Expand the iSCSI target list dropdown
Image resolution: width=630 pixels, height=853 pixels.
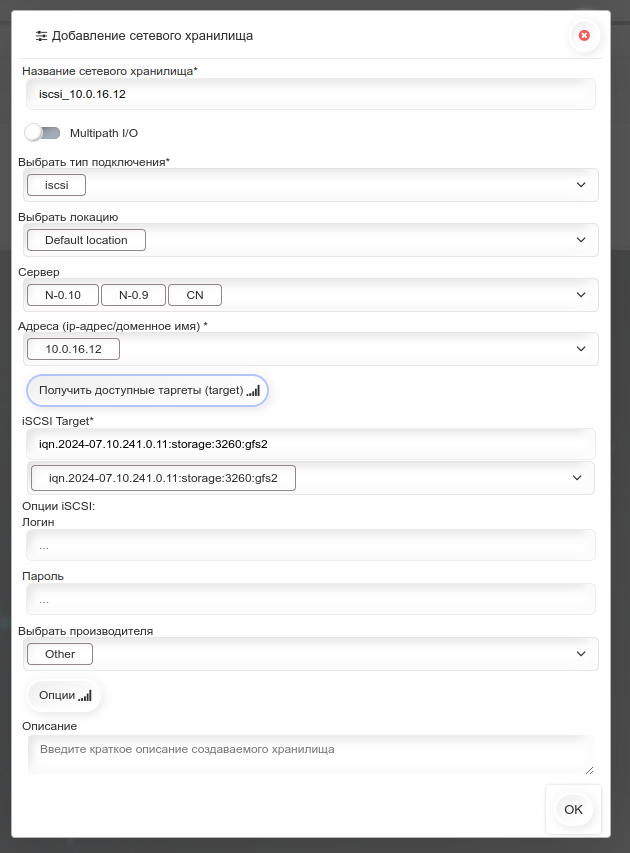(577, 478)
